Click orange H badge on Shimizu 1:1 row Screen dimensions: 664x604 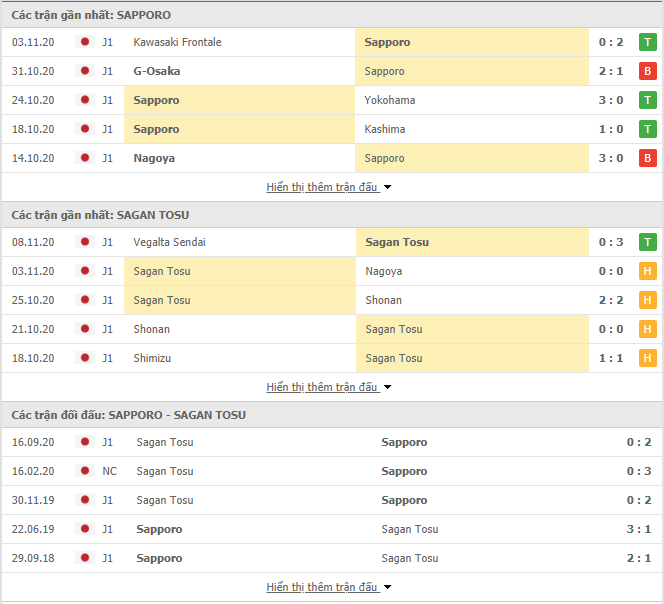647,358
